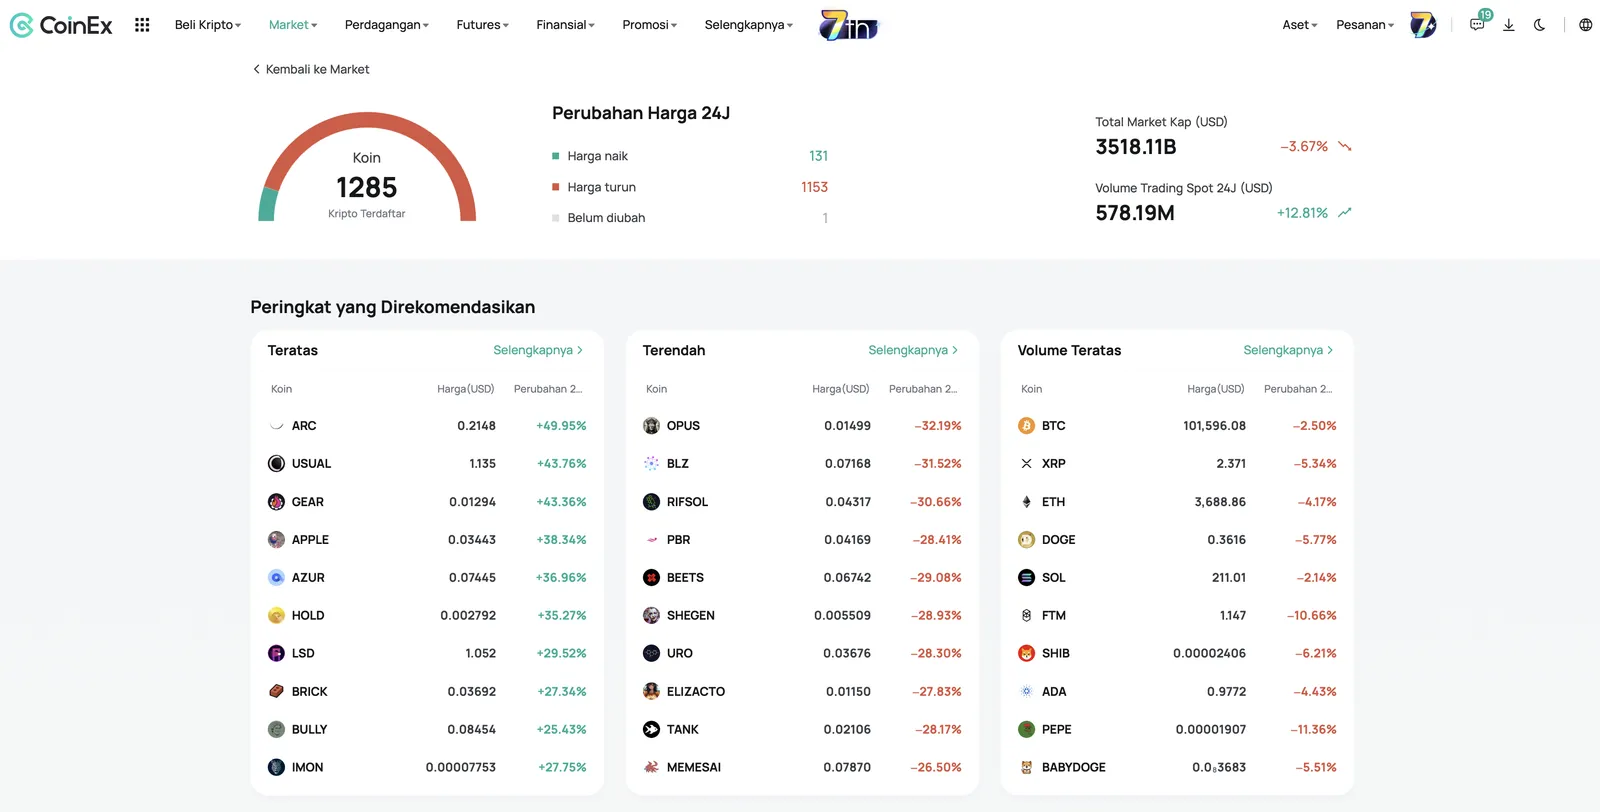Viewport: 1600px width, 812px height.
Task: Click BTC price 101,596.08
Action: (x=1215, y=426)
